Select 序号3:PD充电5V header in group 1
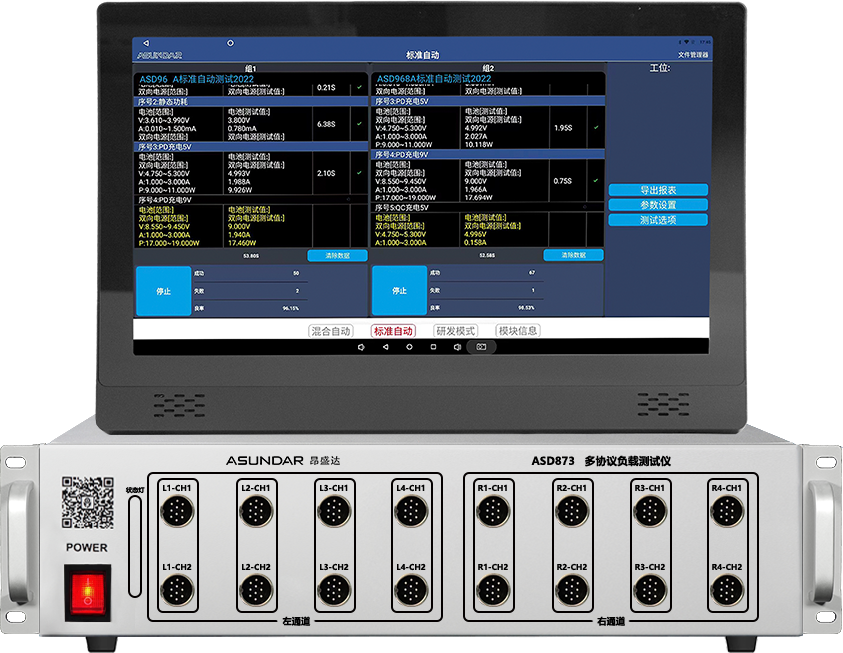Image resolution: width=843 pixels, height=653 pixels. (x=251, y=147)
